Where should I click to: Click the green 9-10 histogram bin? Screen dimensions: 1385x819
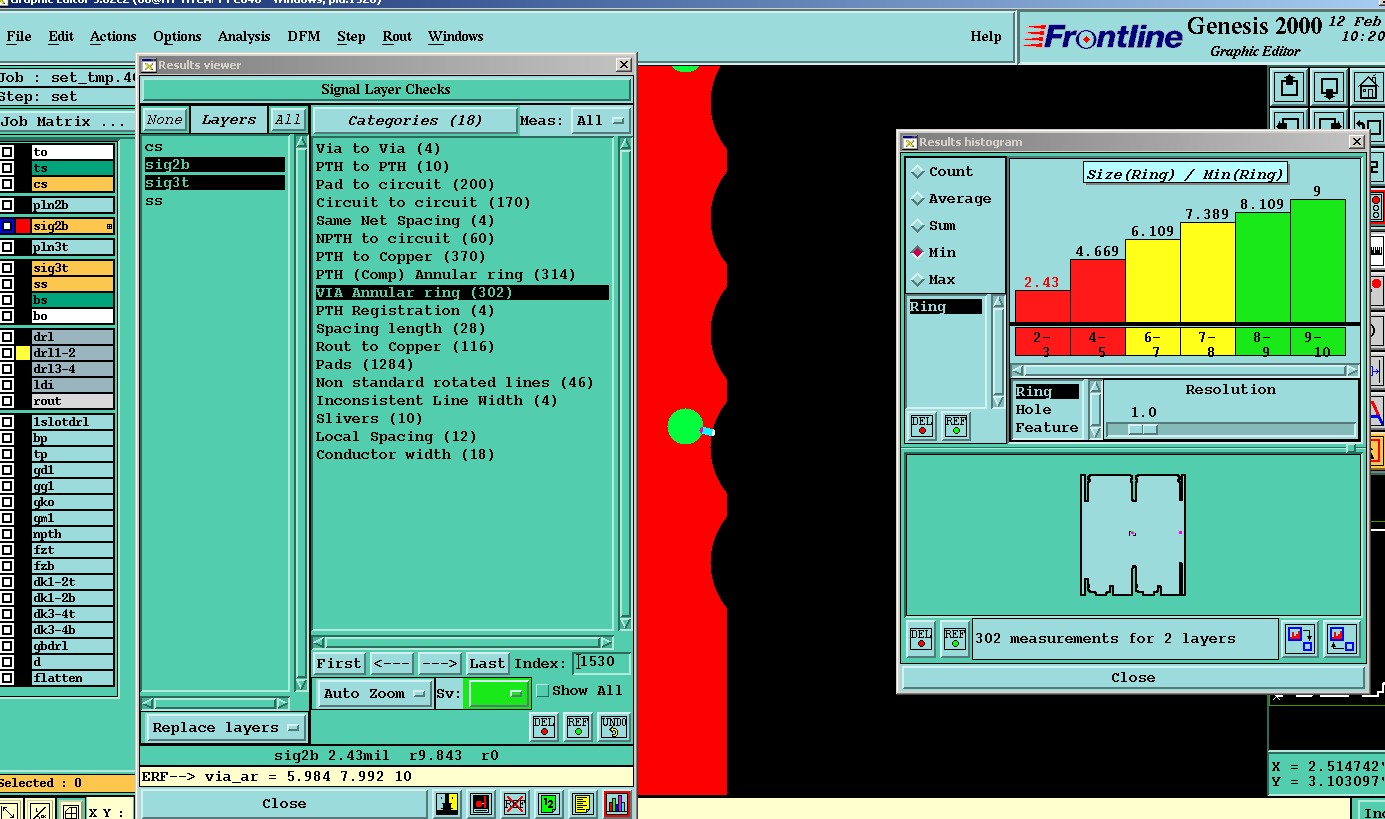[x=1317, y=342]
